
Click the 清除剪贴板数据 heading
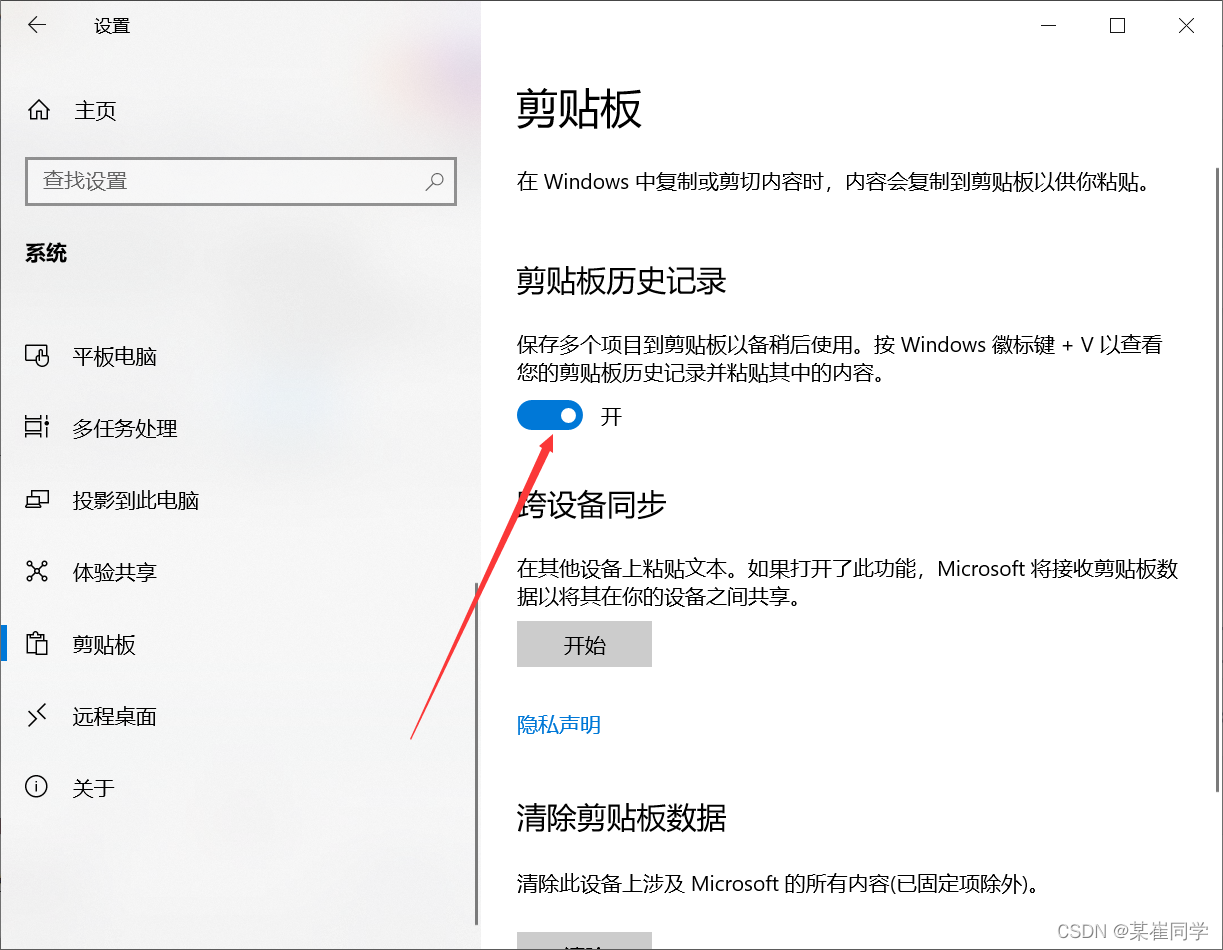(621, 818)
